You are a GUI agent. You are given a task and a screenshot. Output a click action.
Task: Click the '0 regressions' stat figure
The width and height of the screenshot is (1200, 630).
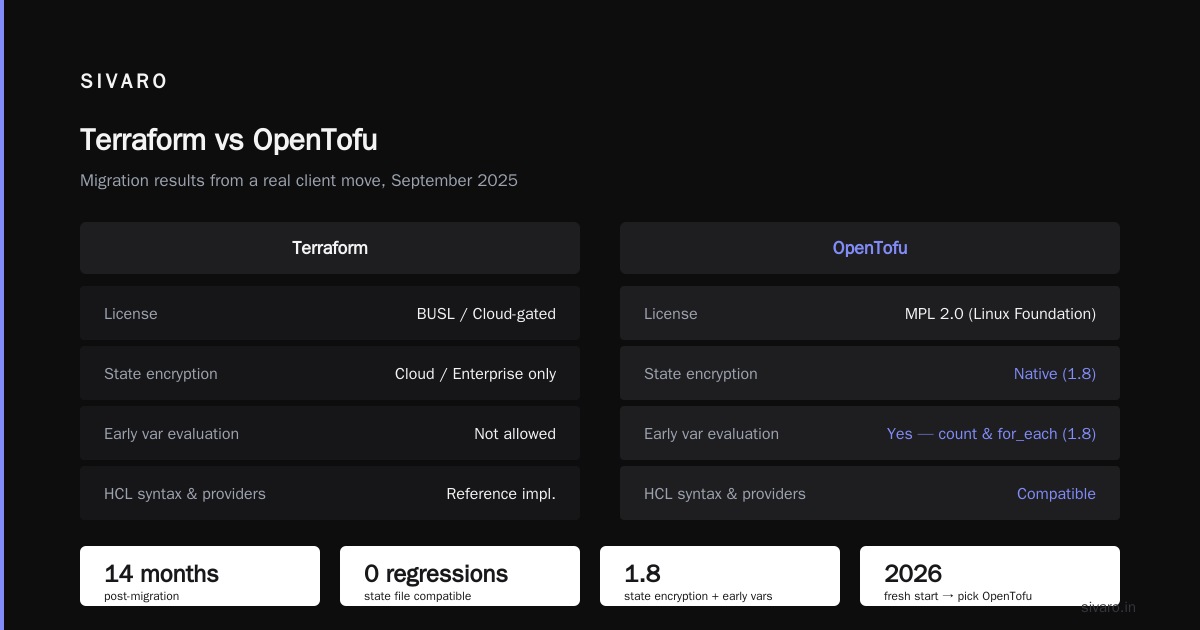[436, 574]
